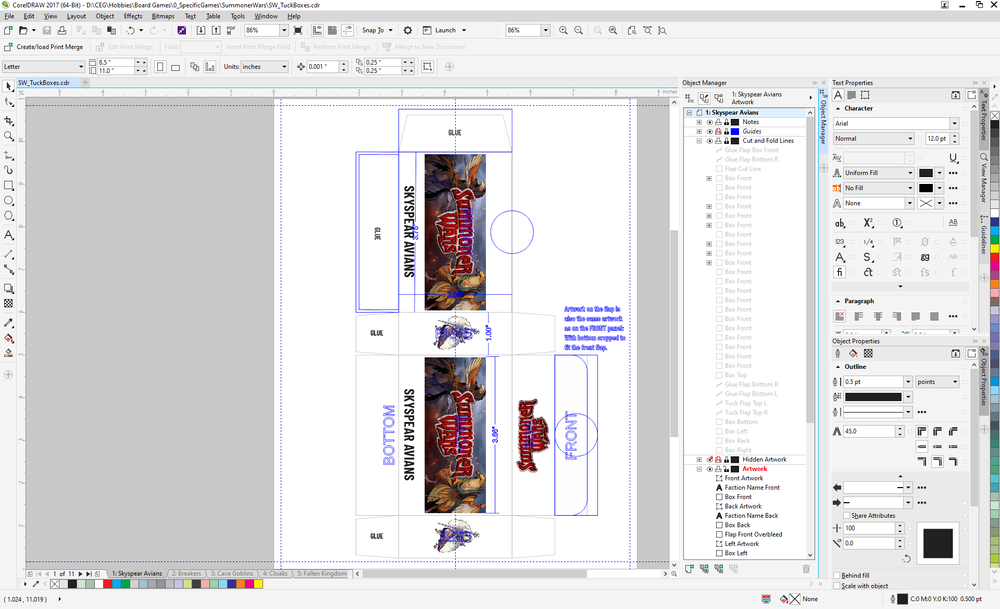Toggle lock icon of Notes layer

[x=726, y=122]
